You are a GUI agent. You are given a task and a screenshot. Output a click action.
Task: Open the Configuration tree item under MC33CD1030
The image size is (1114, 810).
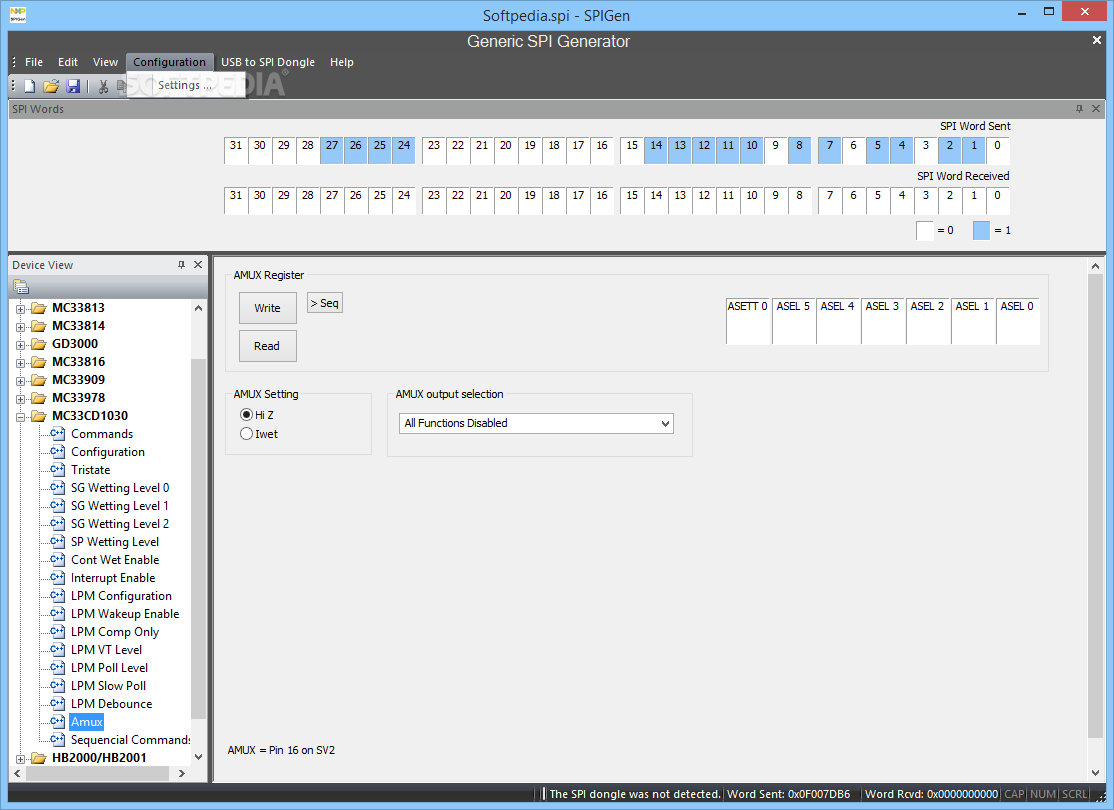(107, 452)
